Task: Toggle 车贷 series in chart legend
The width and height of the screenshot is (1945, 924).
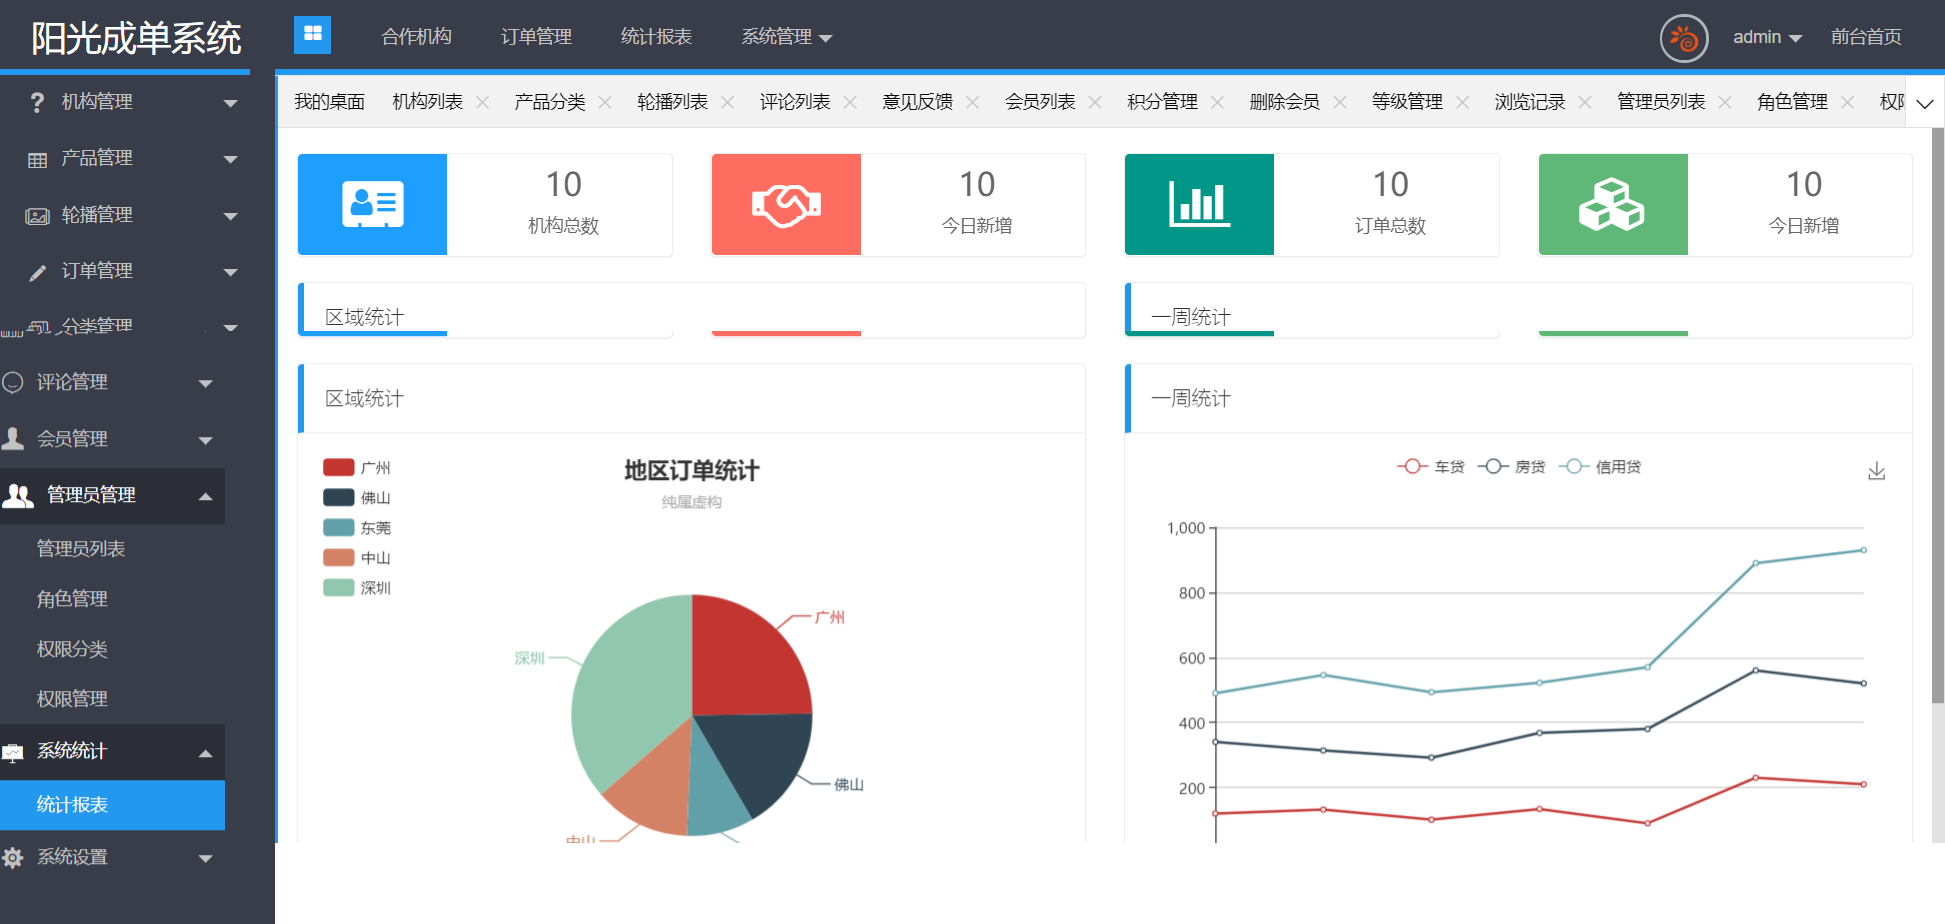Action: point(1430,467)
